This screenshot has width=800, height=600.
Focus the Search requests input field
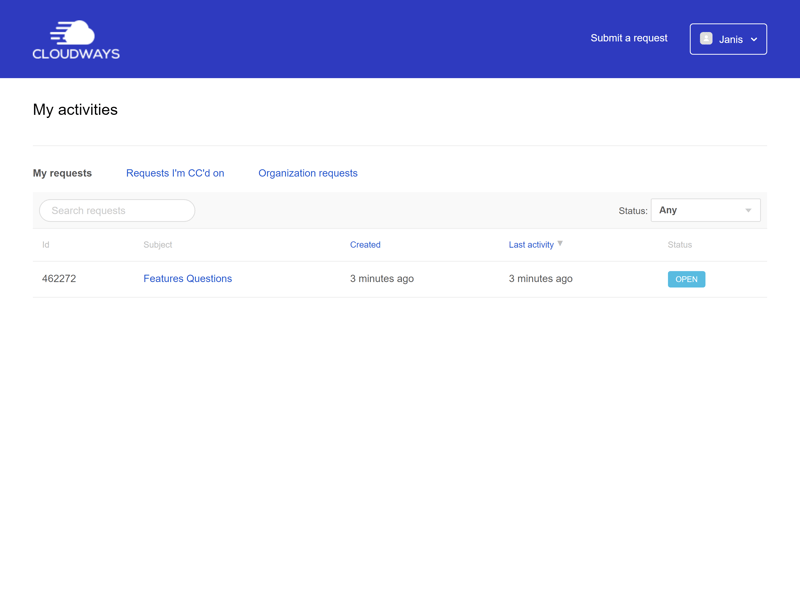pyautogui.click(x=117, y=211)
